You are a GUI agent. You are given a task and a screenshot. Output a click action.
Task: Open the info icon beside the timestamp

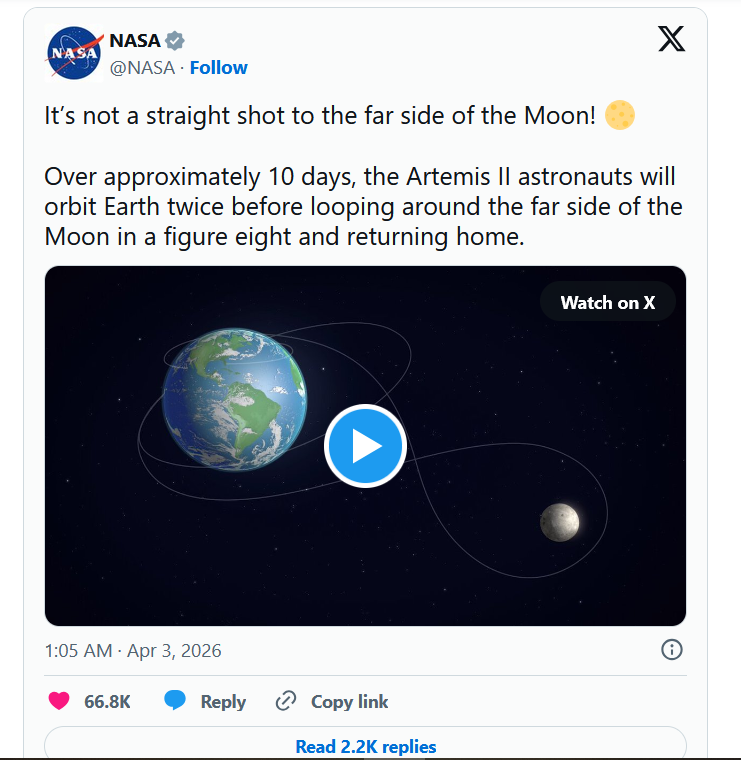[672, 650]
